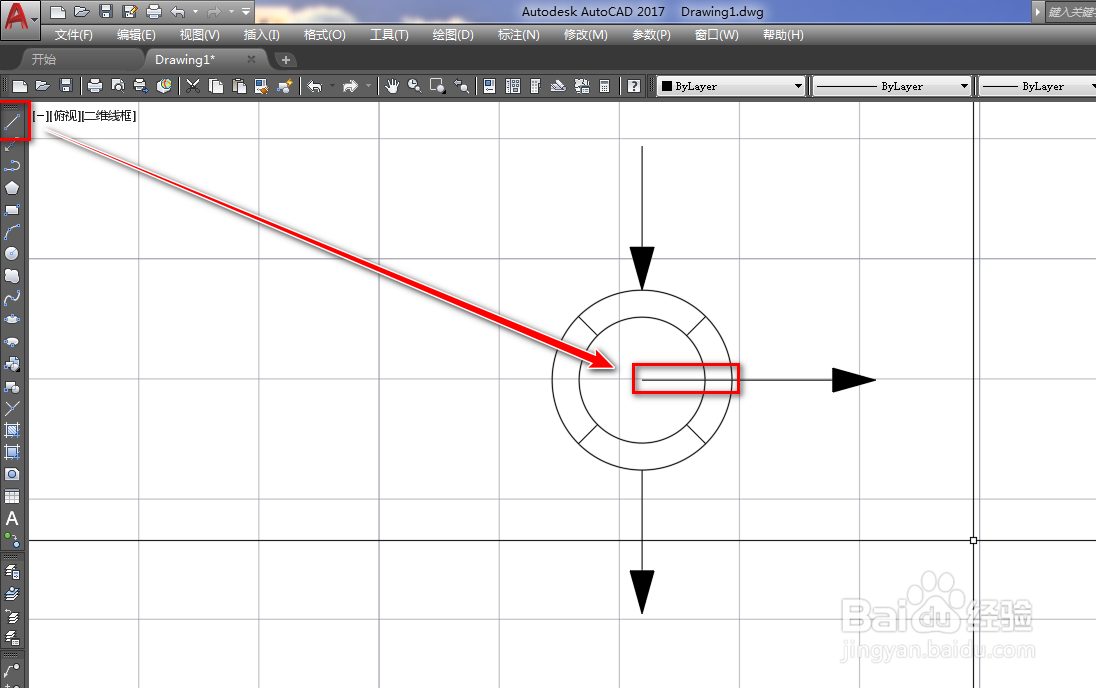Viewport: 1096px width, 688px height.
Task: Select the Arc tool
Action: coord(12,231)
